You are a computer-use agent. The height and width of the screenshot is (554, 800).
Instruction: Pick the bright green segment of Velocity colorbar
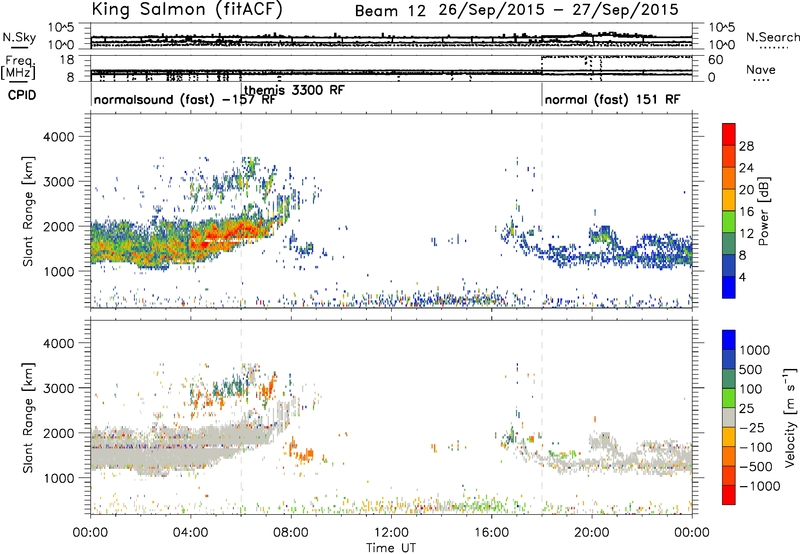point(729,398)
